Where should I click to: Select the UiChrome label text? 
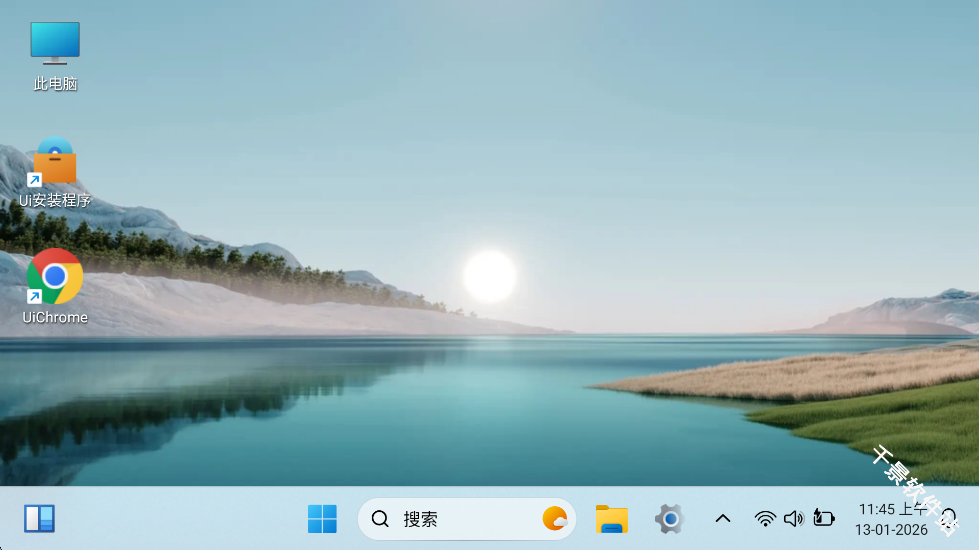tap(55, 317)
